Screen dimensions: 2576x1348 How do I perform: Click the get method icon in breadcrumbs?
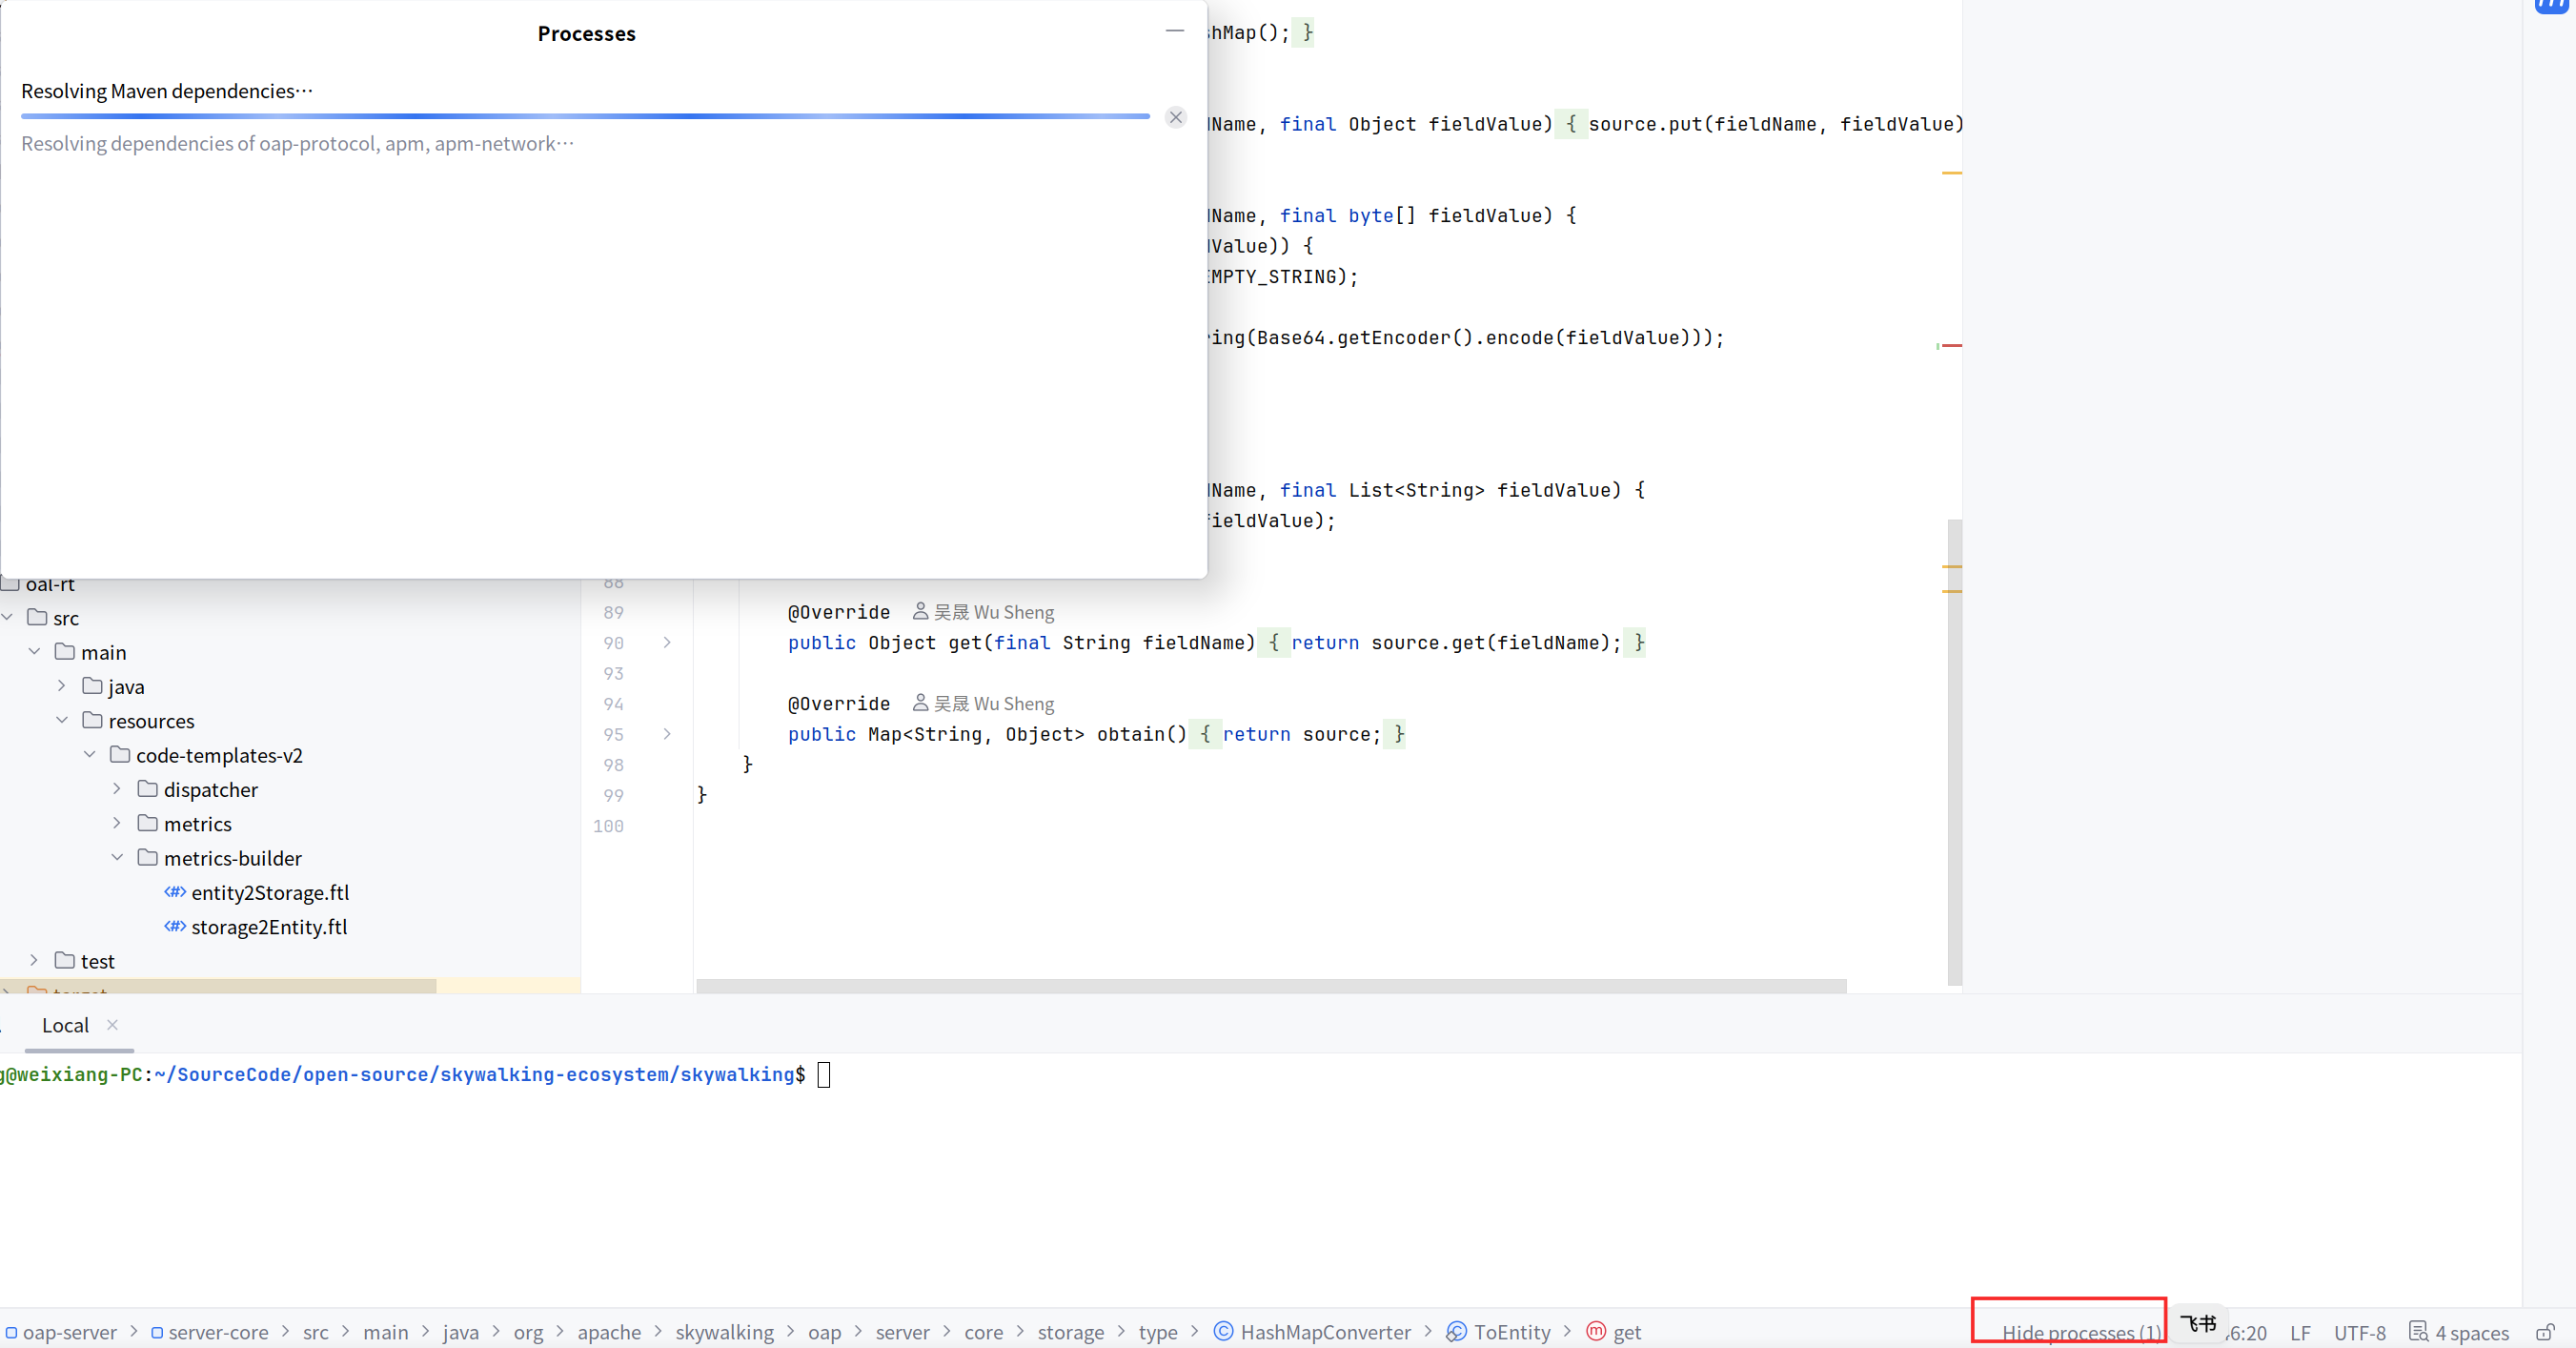tap(1596, 1331)
